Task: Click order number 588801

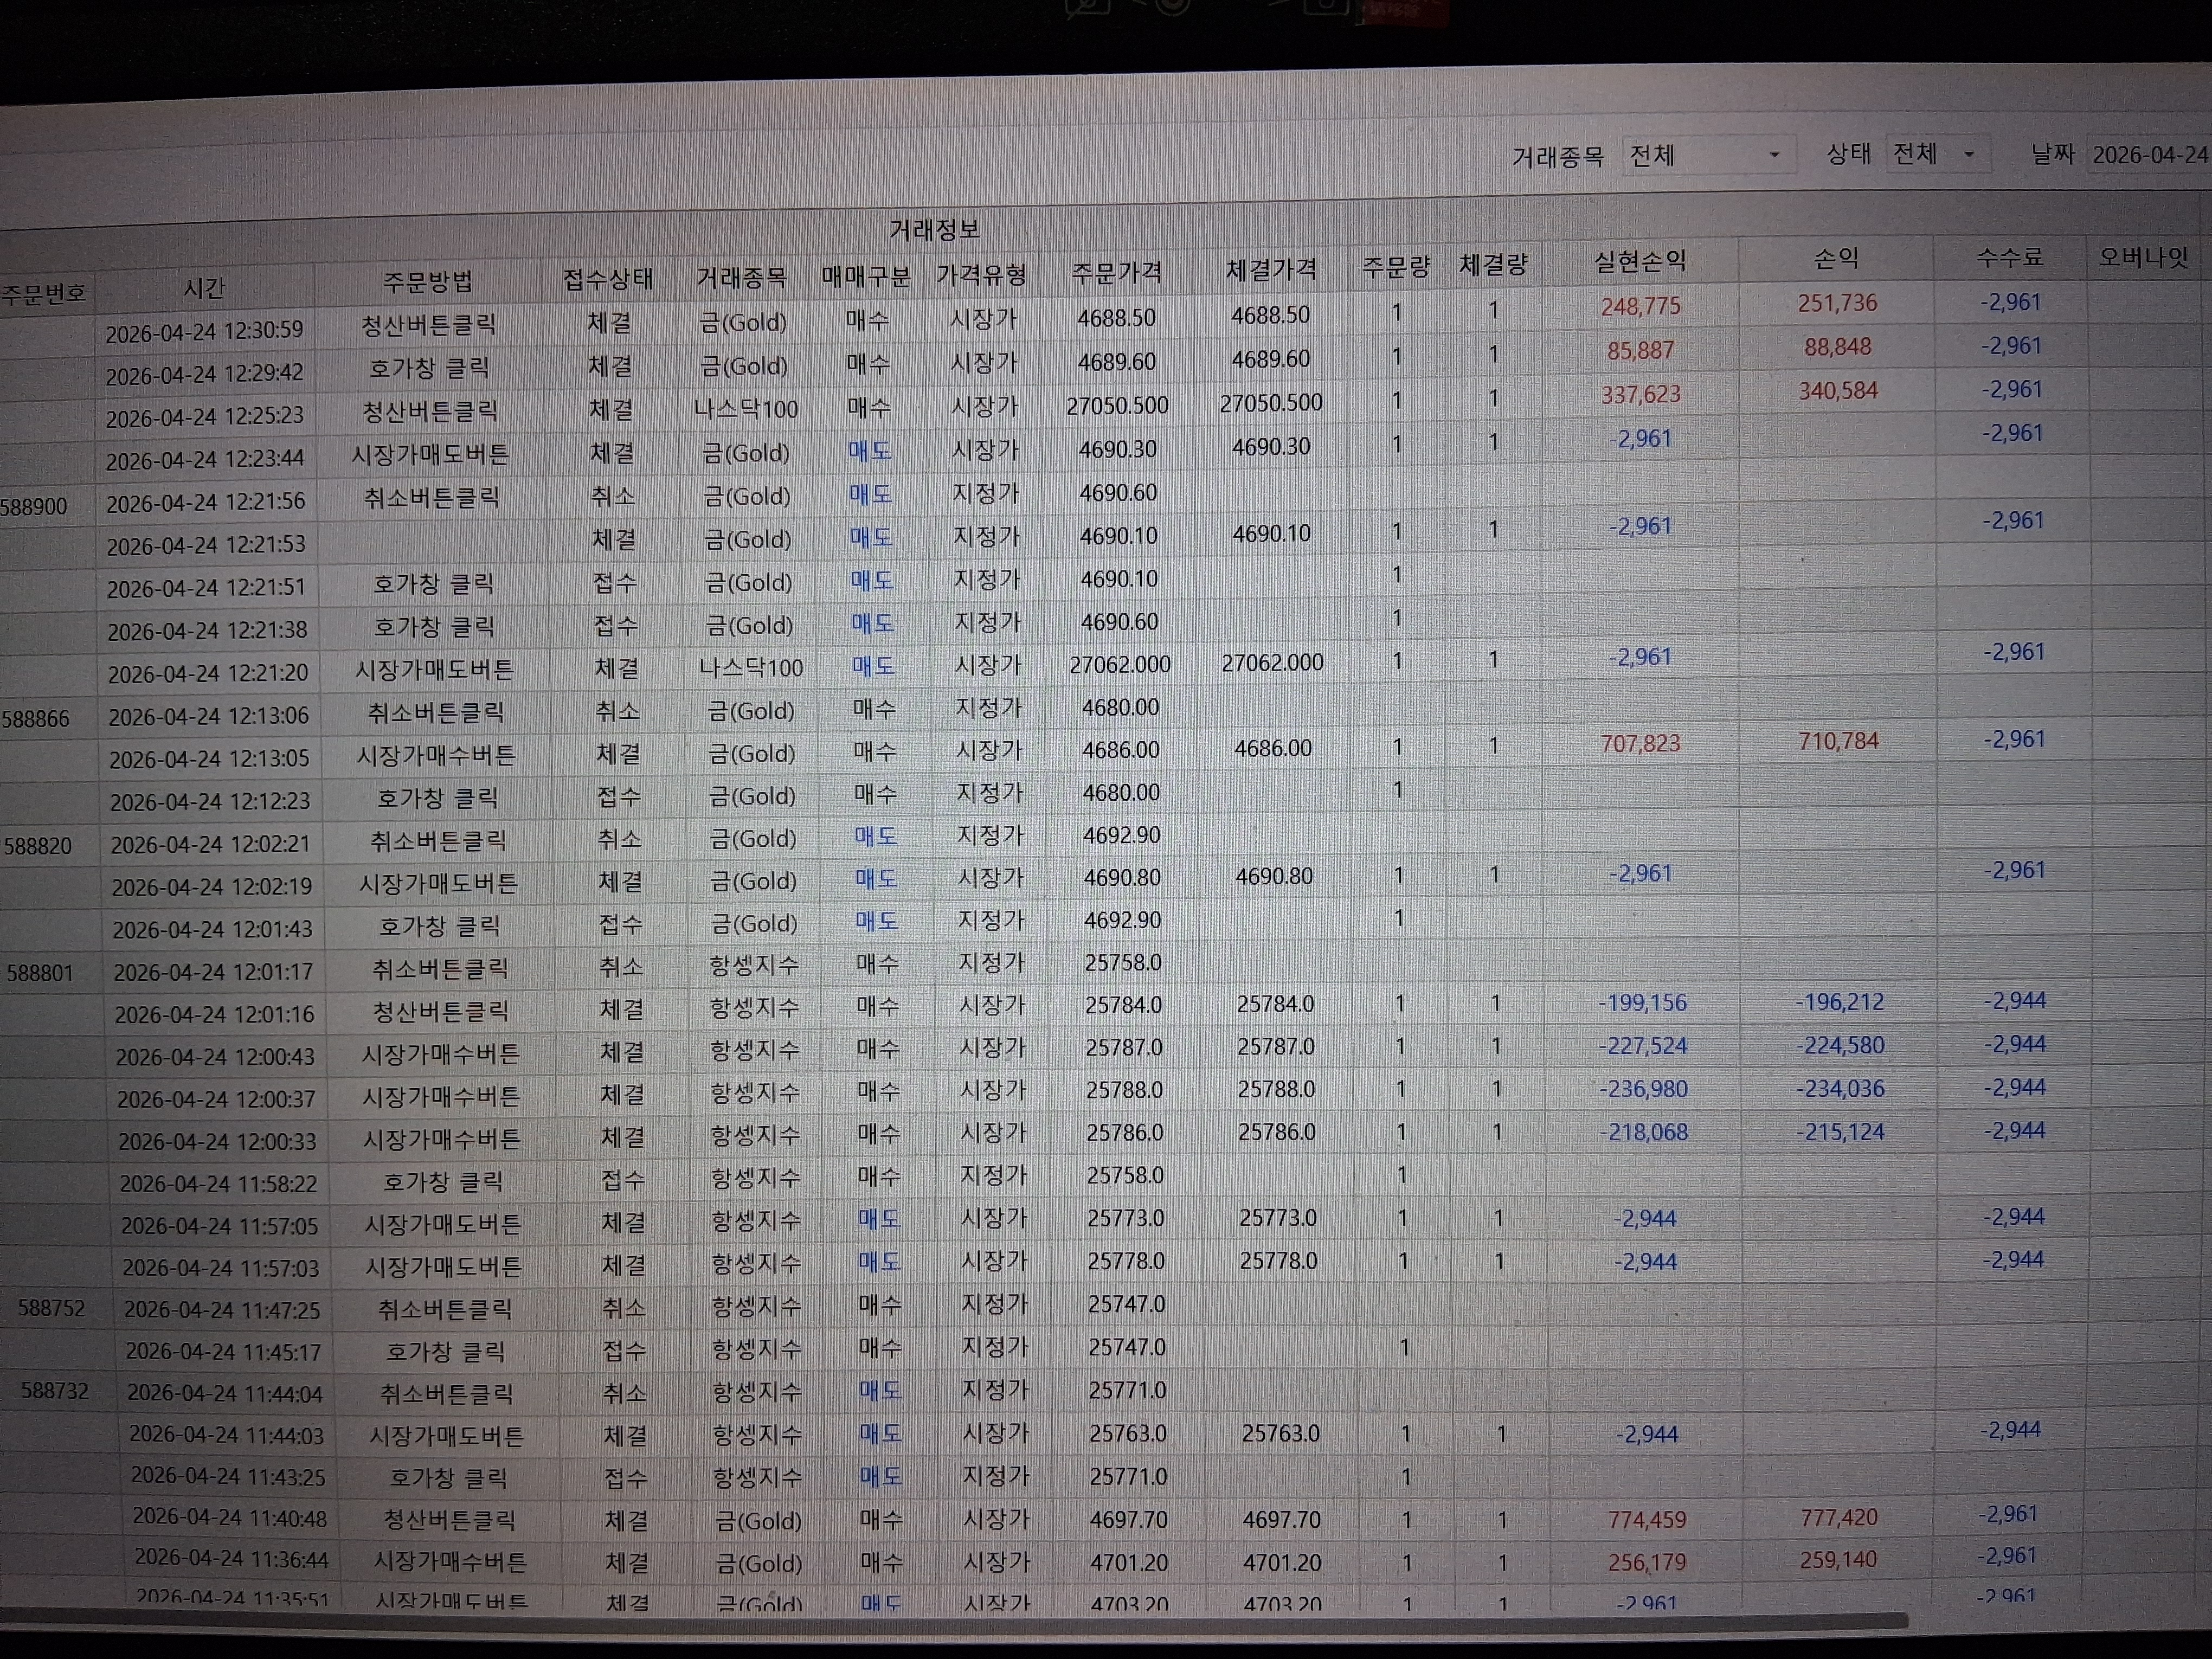Action: [x=40, y=973]
